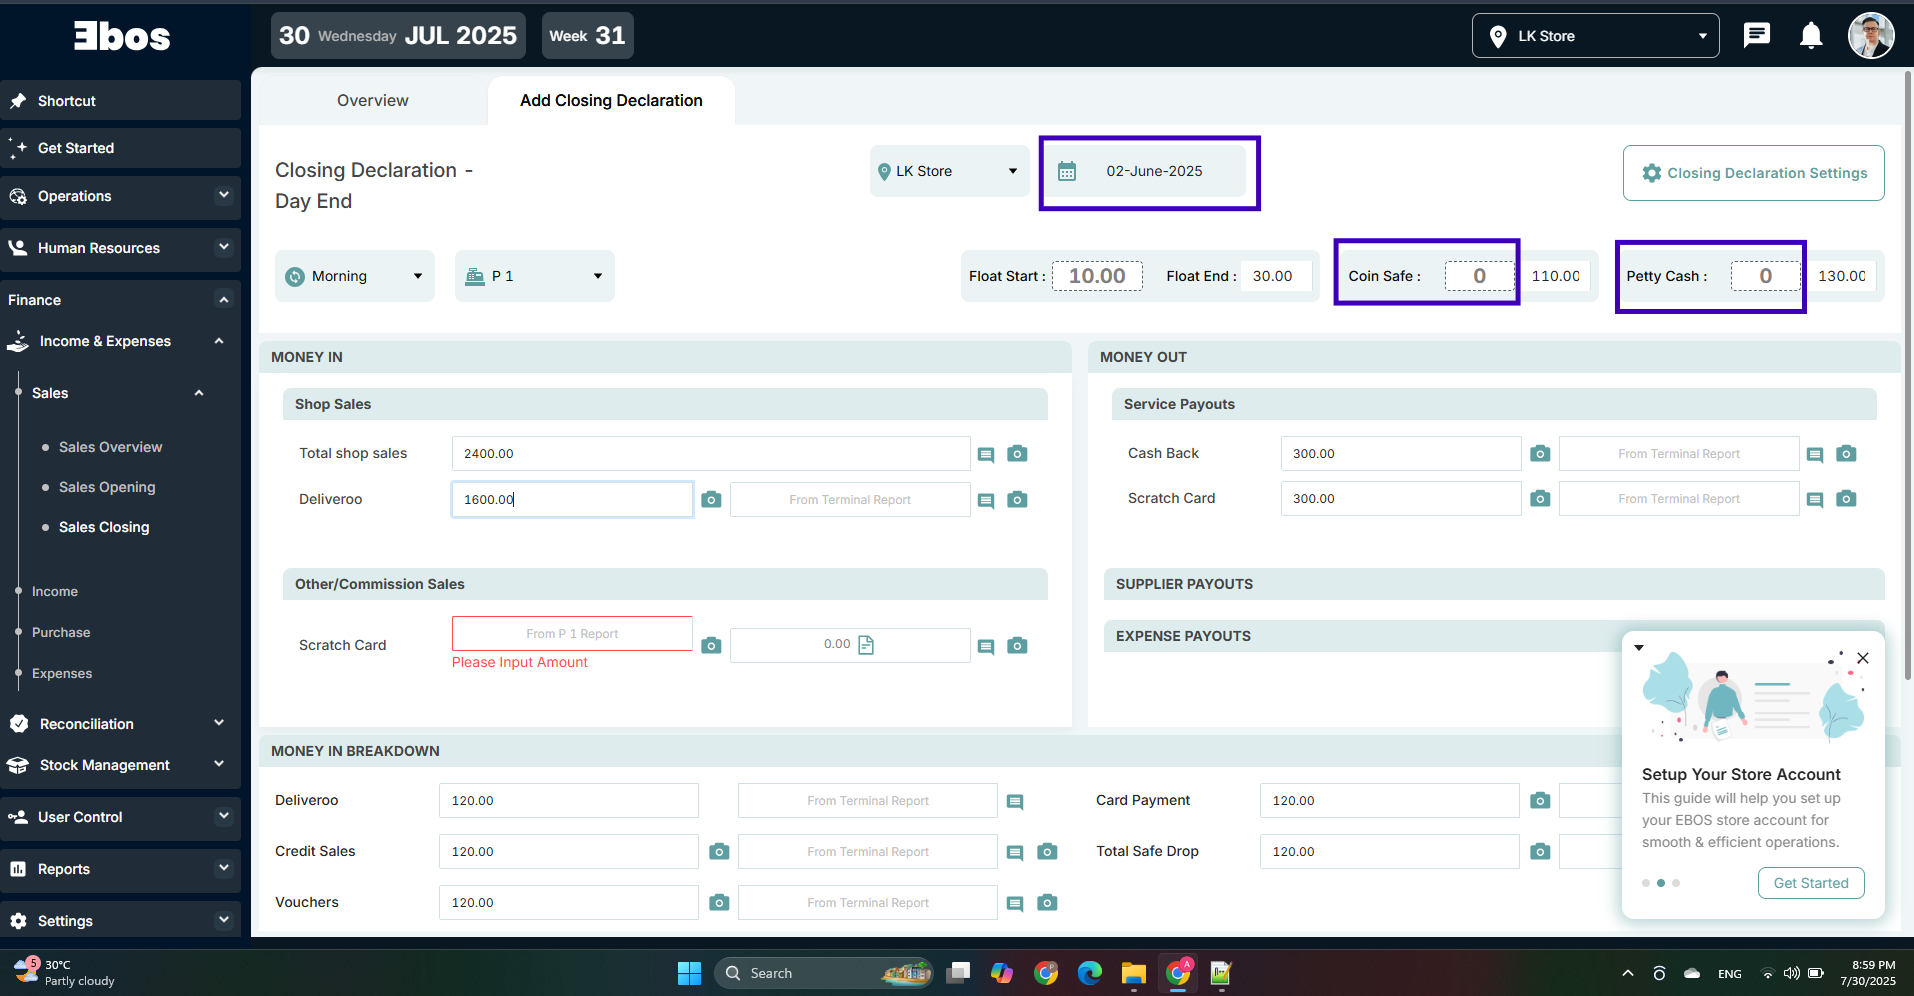Open the notifications bell
The width and height of the screenshot is (1914, 996).
coord(1811,36)
